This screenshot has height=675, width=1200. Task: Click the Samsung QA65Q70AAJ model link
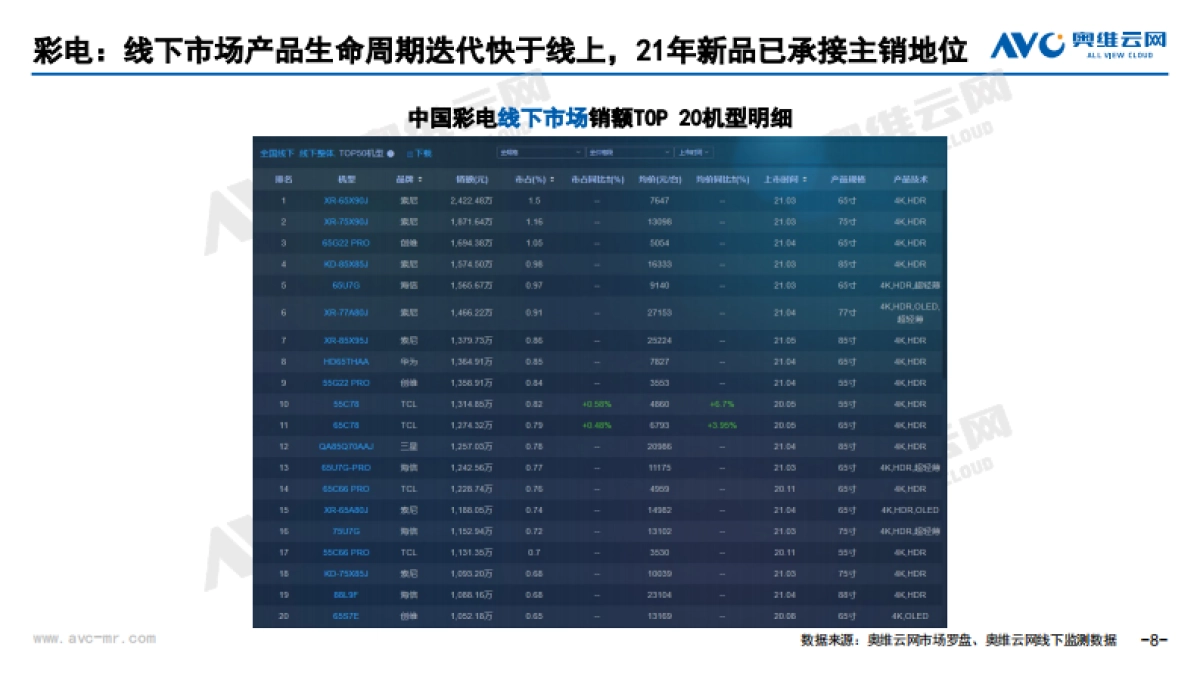pyautogui.click(x=346, y=446)
